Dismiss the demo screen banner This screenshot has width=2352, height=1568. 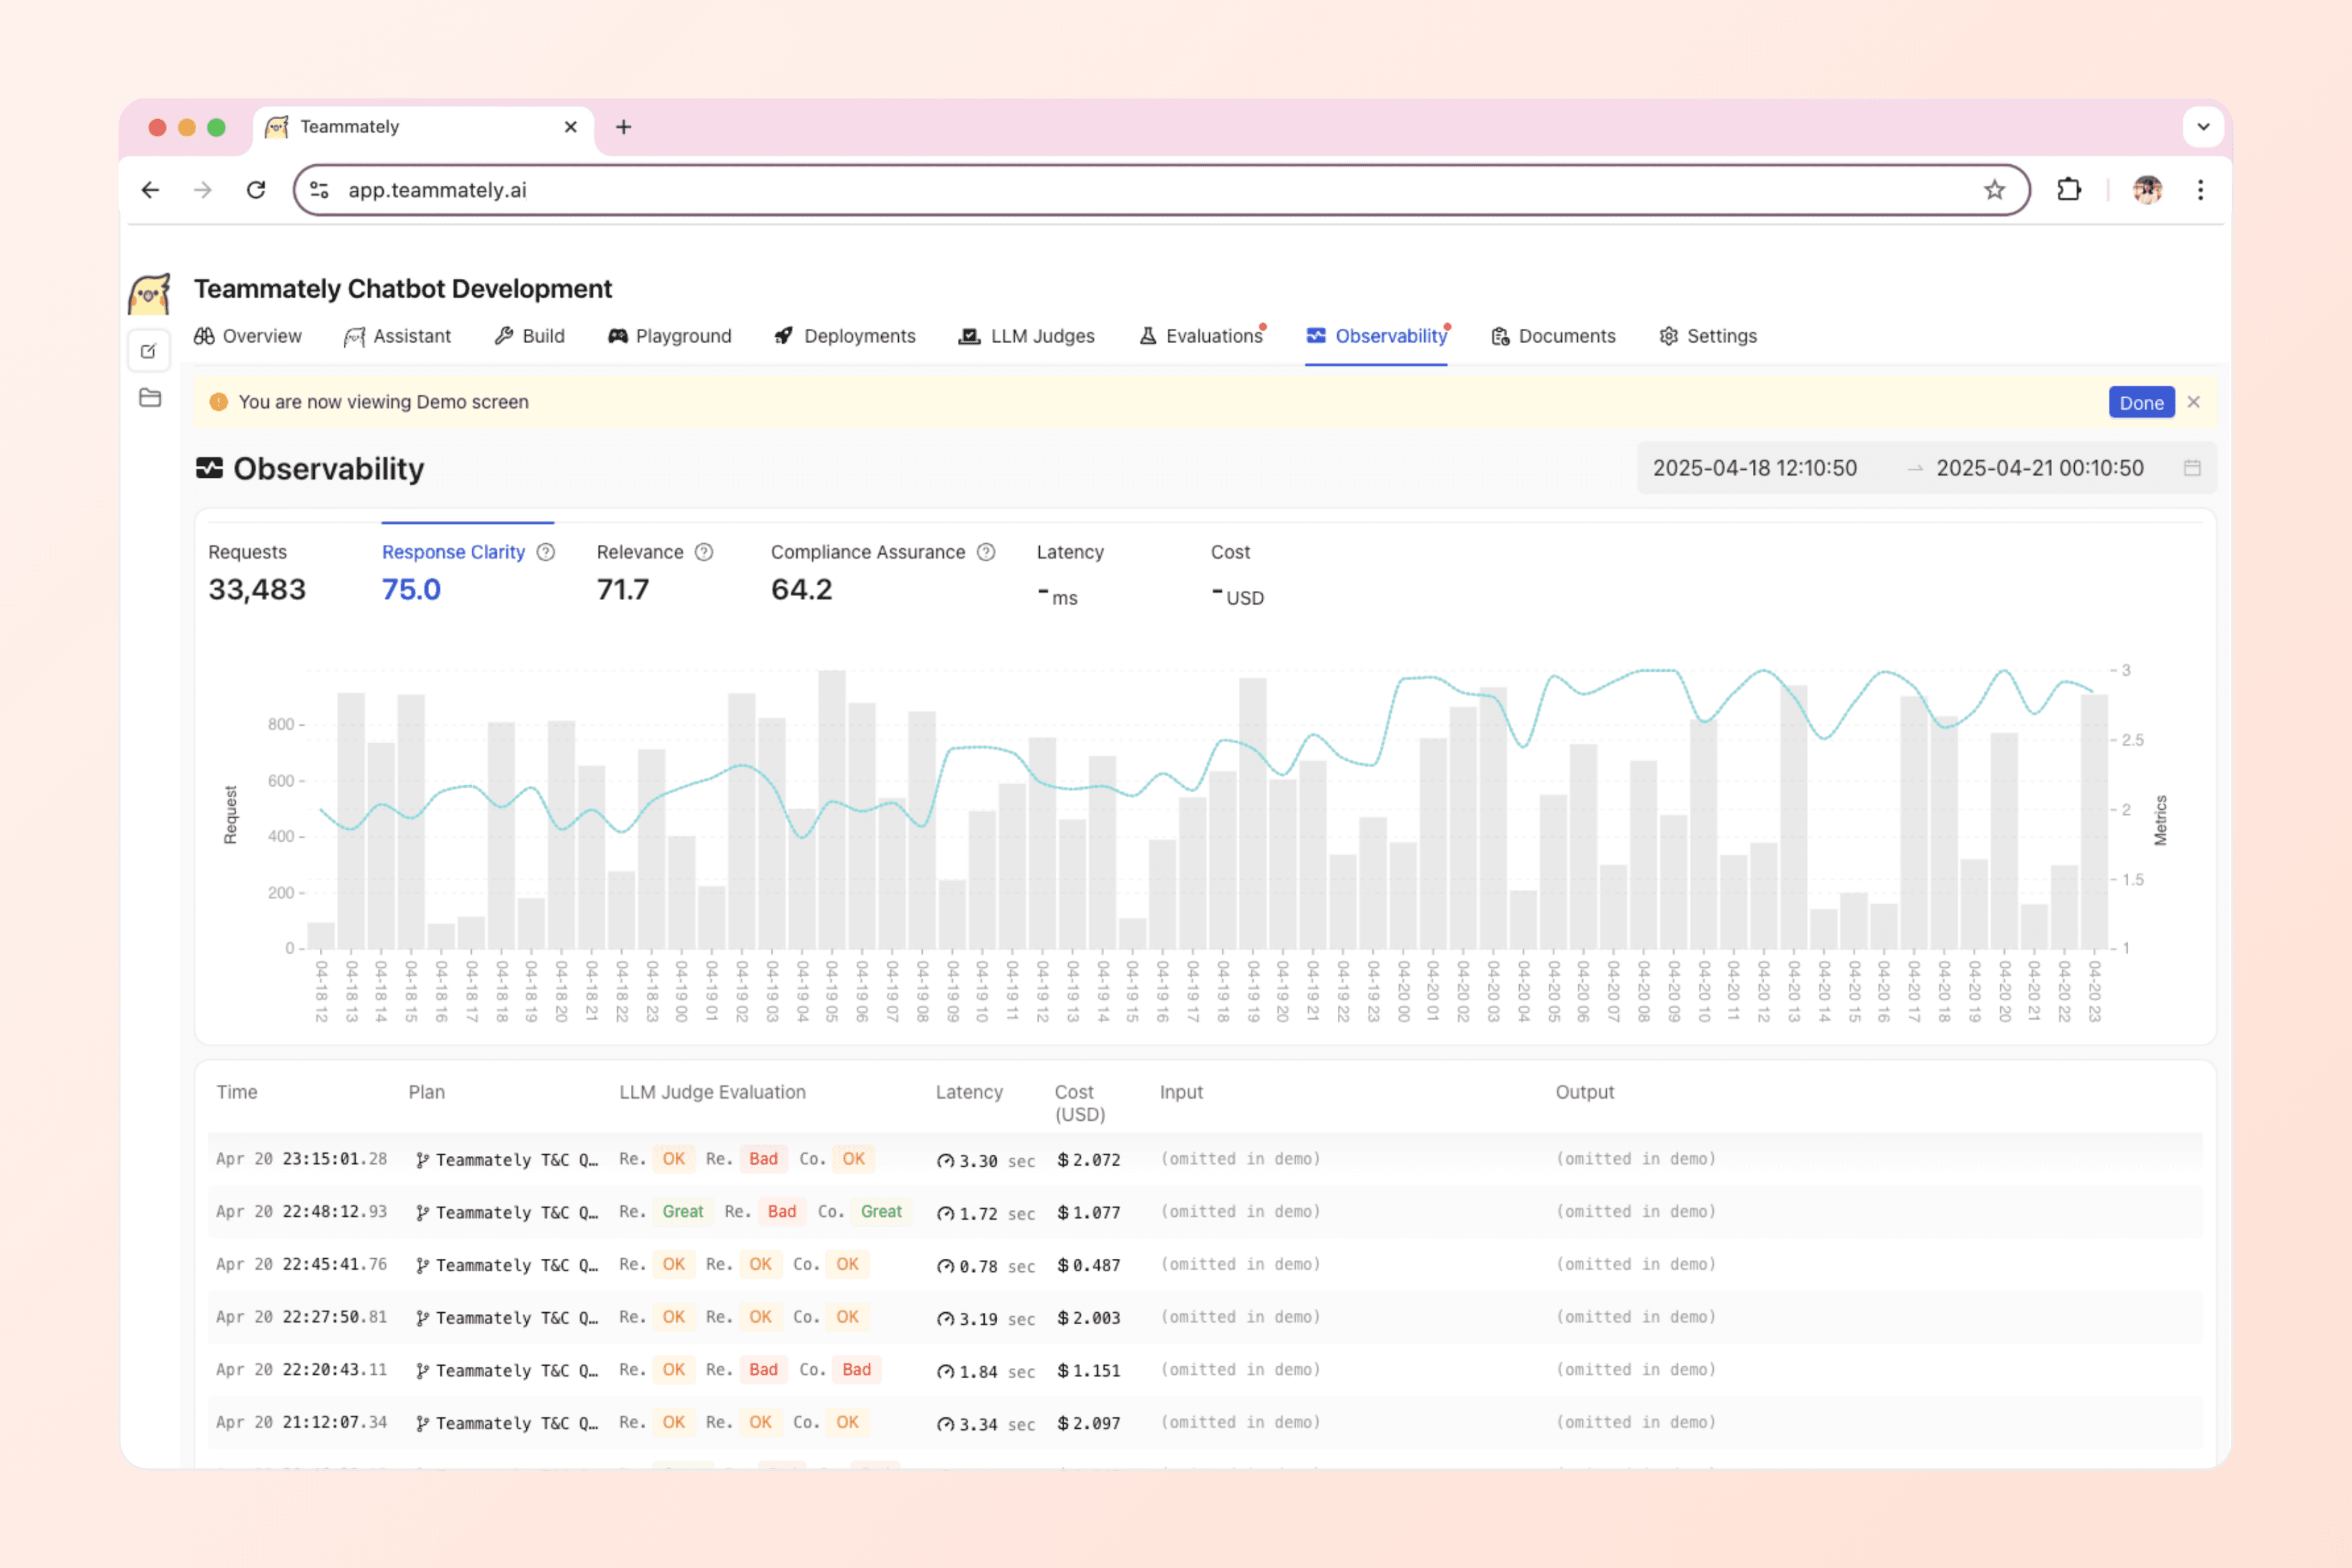[2193, 402]
